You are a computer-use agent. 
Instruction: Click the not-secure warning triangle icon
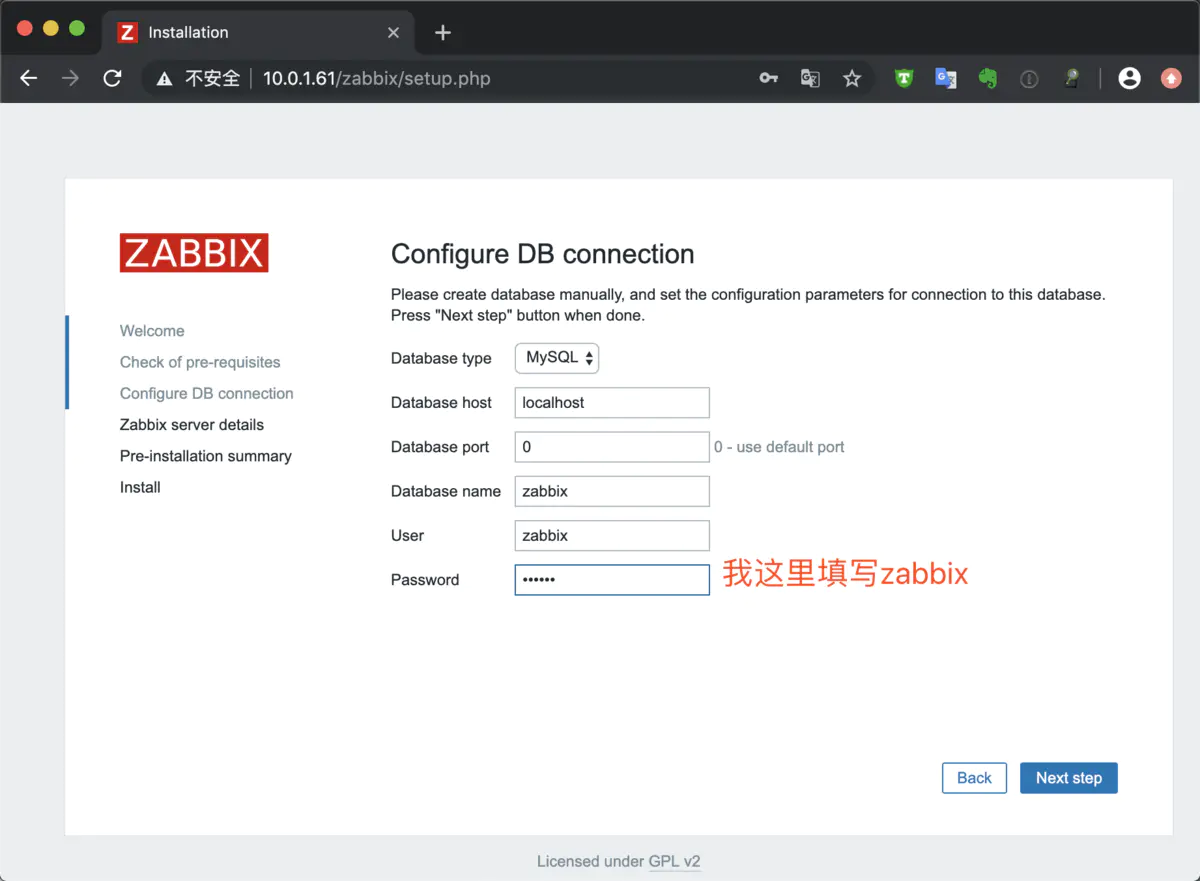coord(165,78)
